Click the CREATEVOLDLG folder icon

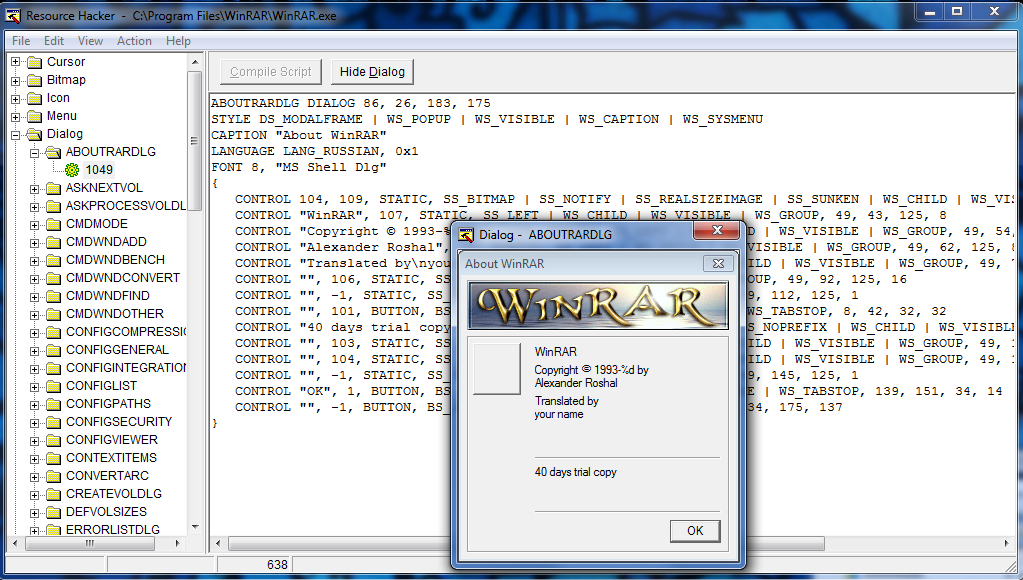[53, 494]
